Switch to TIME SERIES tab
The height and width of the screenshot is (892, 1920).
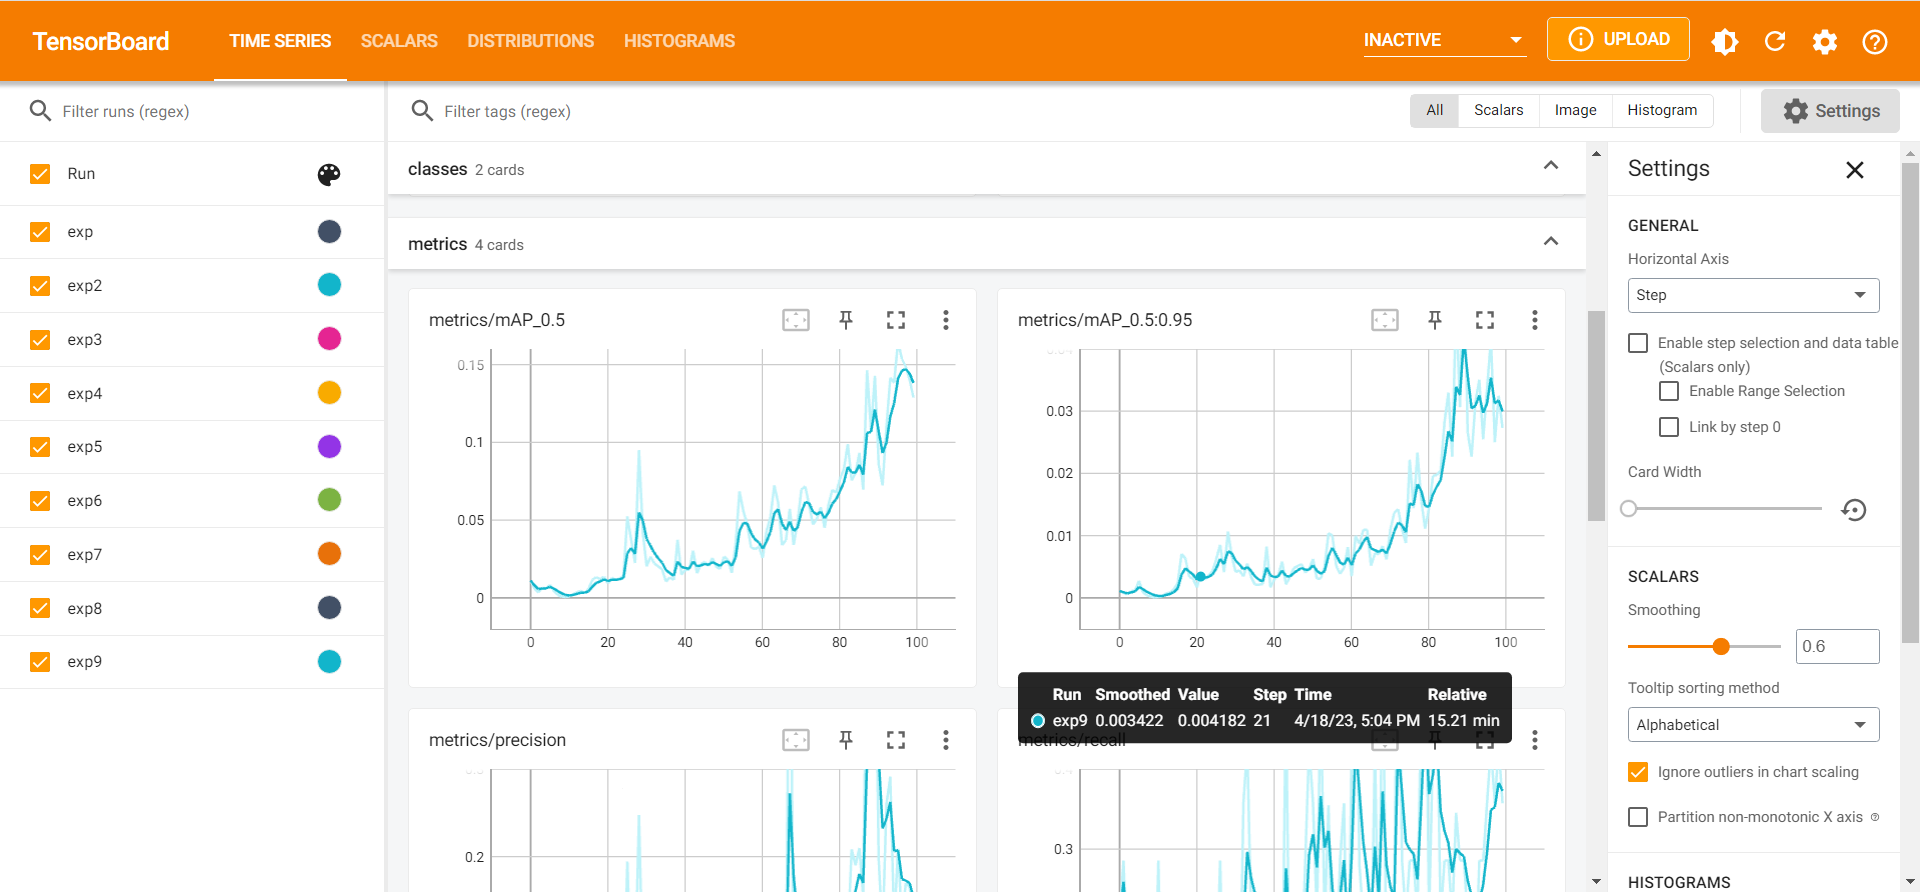(280, 41)
